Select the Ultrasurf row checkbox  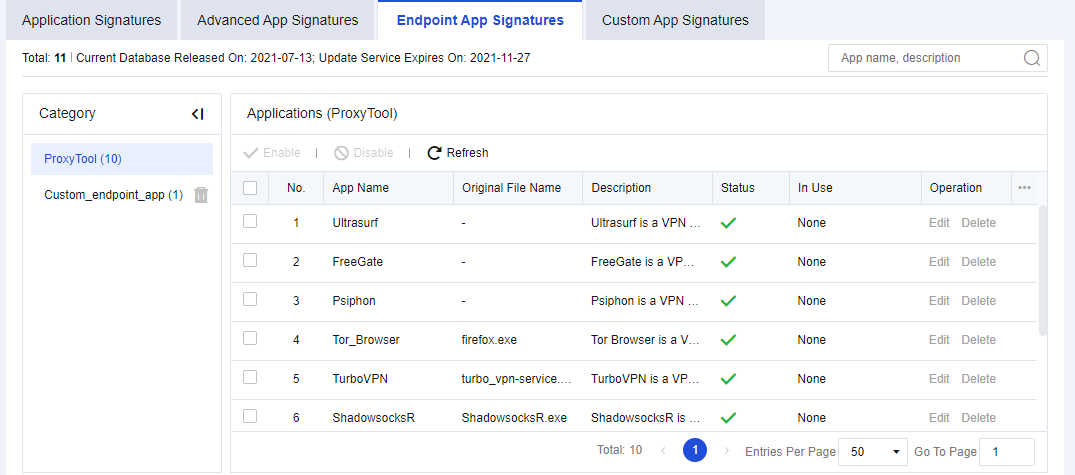pos(250,222)
